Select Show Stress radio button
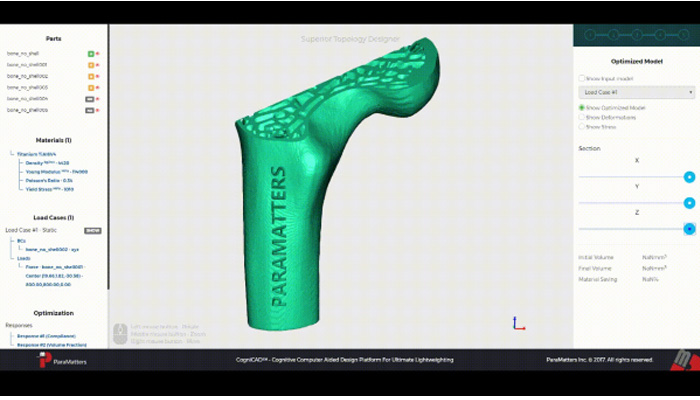Viewport: 700px width, 400px height. point(581,127)
